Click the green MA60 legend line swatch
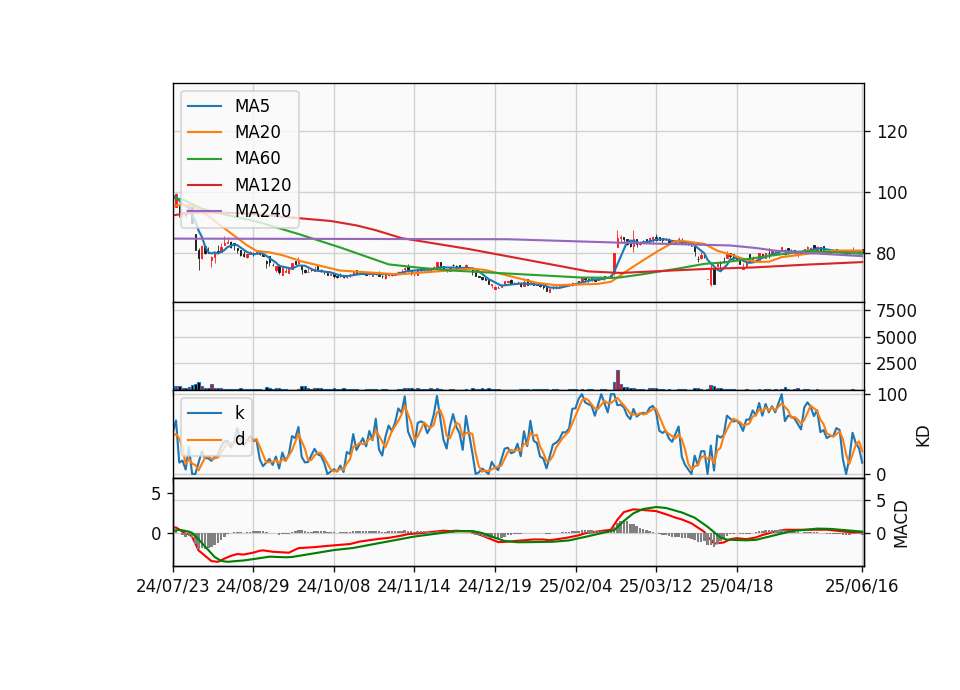The image size is (960, 690). (204, 159)
